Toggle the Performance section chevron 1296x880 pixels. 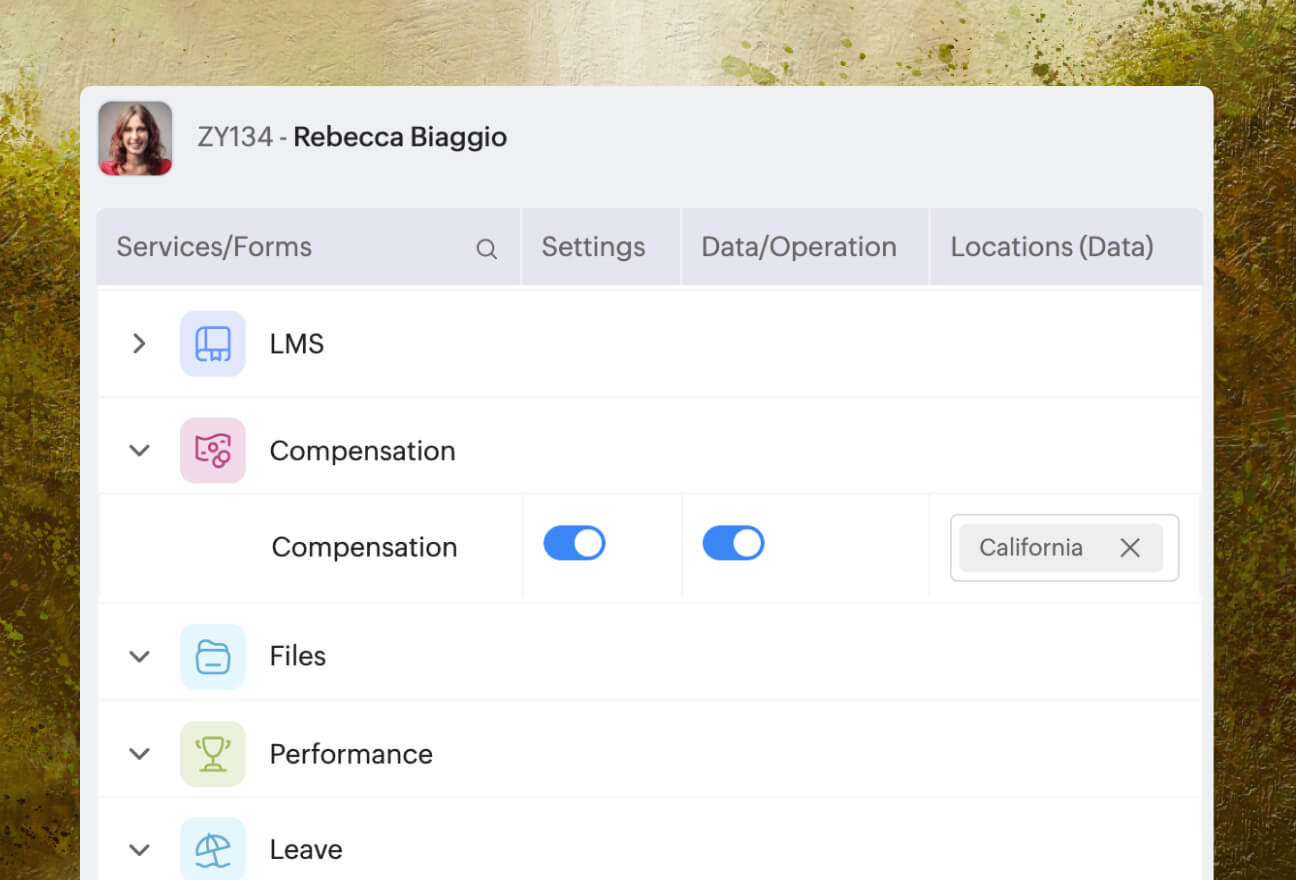[140, 754]
